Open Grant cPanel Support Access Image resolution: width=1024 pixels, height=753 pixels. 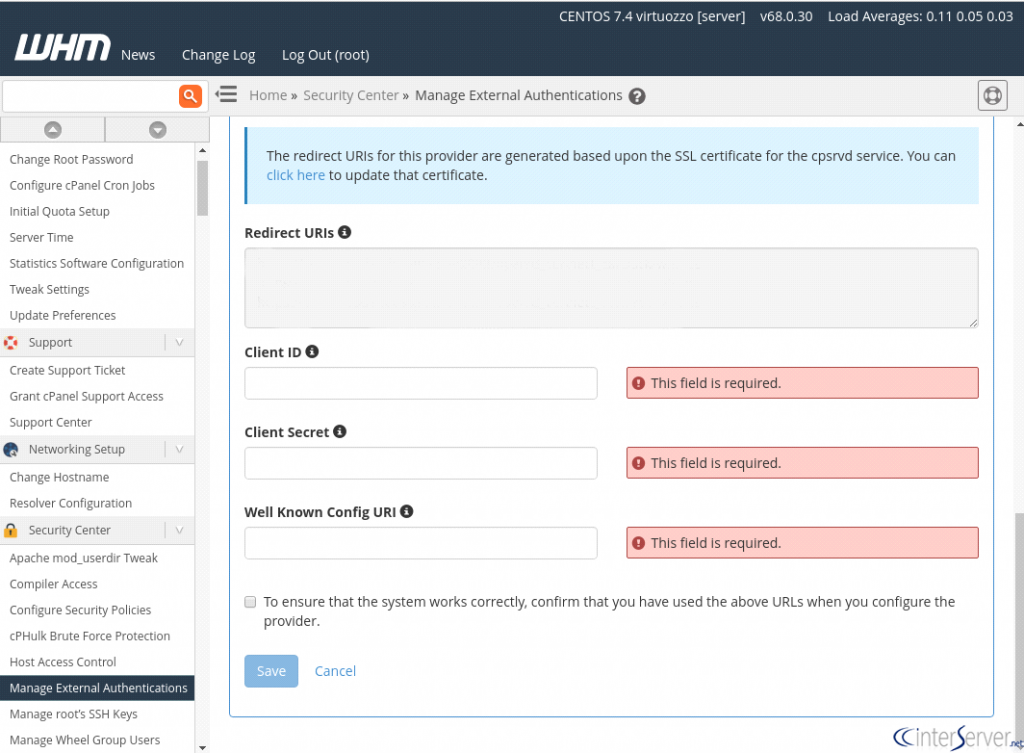pyautogui.click(x=86, y=396)
